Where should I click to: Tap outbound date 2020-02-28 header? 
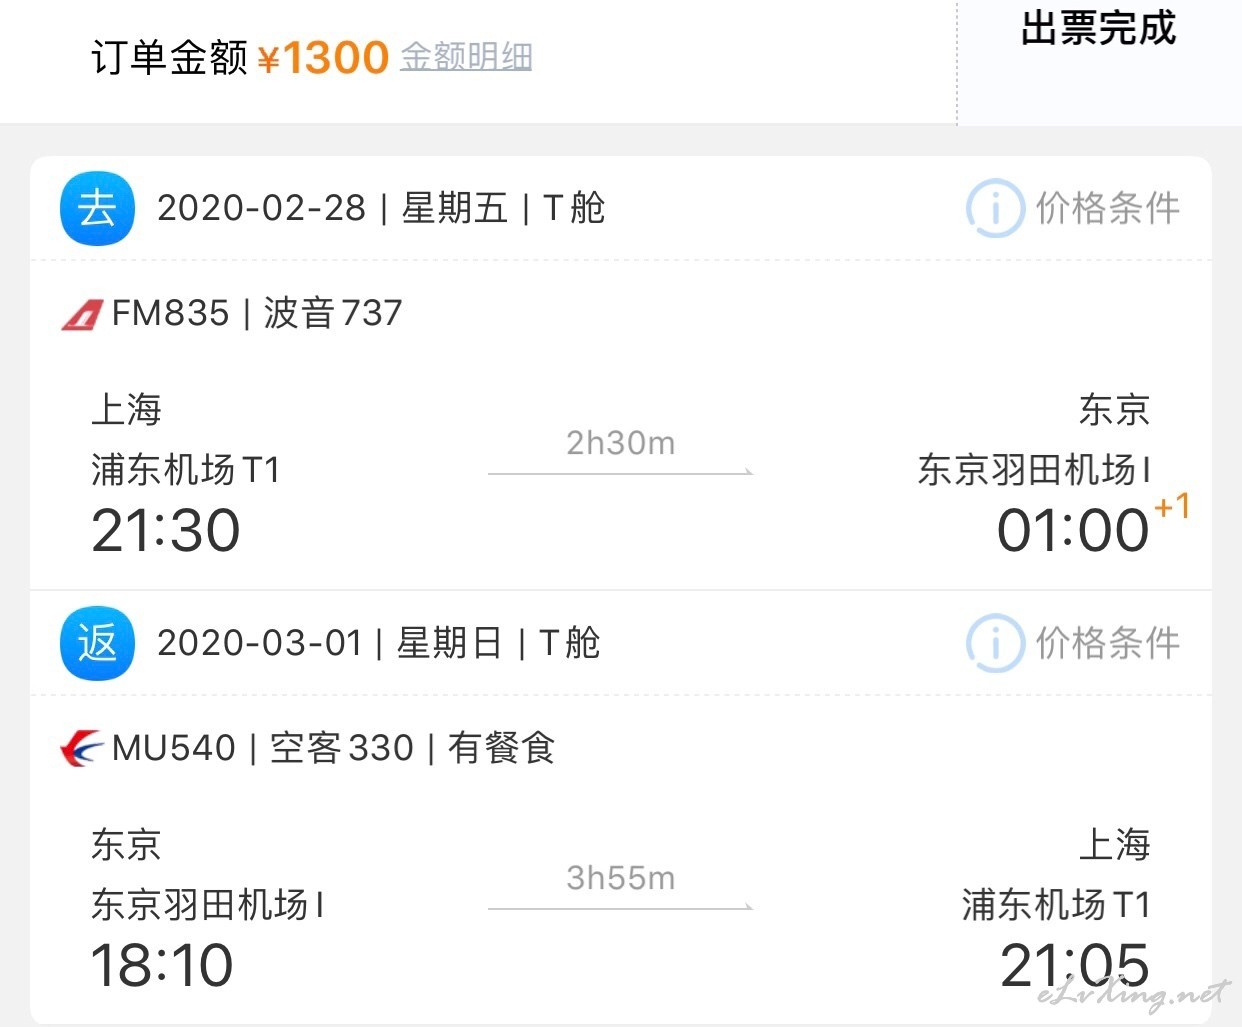click(262, 208)
